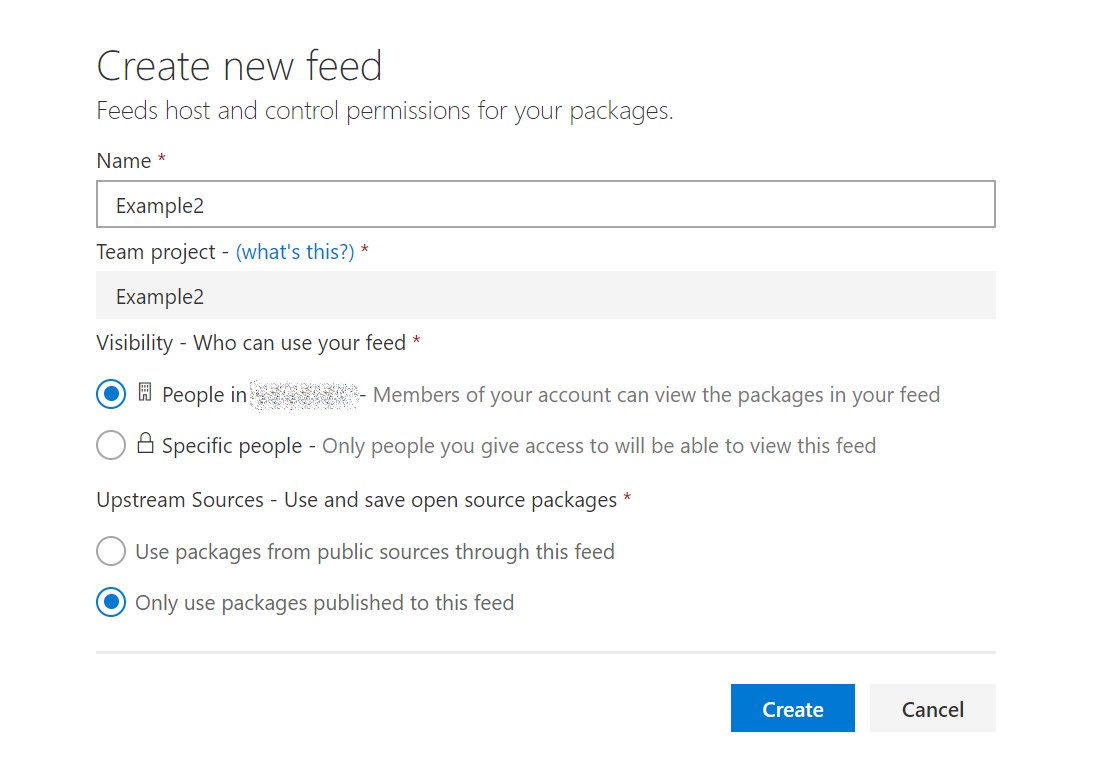
Task: Click the lock icon beside "Specific people"
Action: [x=145, y=443]
